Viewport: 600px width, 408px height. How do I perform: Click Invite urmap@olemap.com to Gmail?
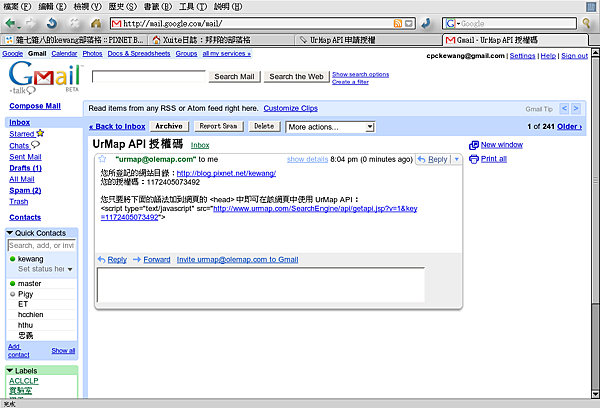[237, 259]
